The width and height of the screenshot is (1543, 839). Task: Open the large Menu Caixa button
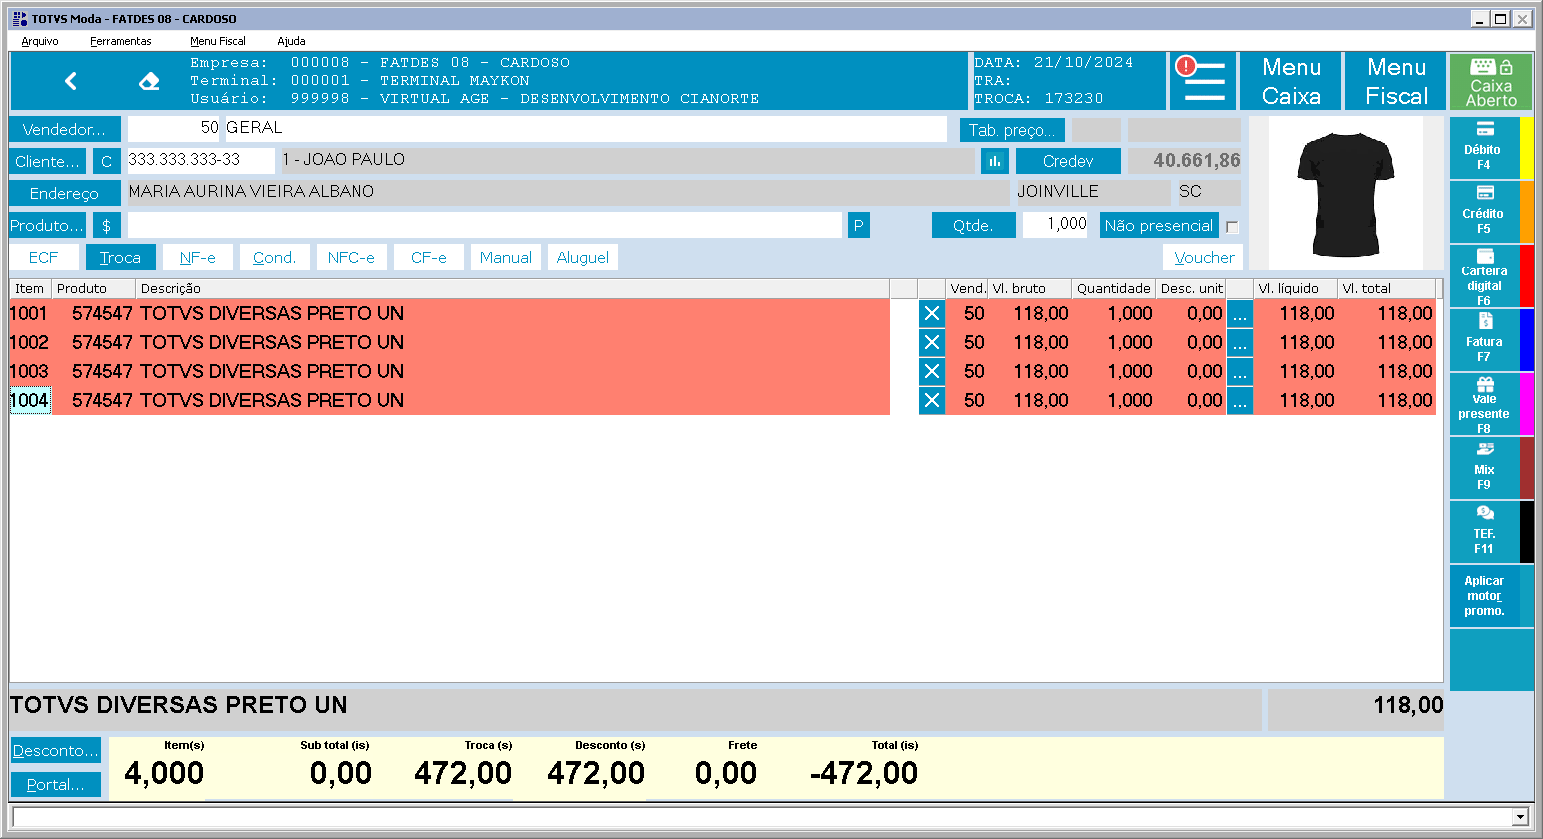coord(1291,81)
